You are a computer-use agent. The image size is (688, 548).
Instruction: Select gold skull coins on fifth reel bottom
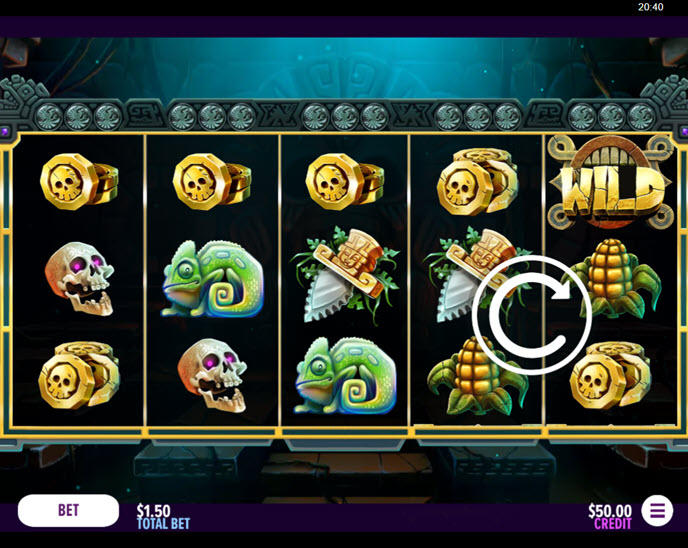[x=610, y=376]
